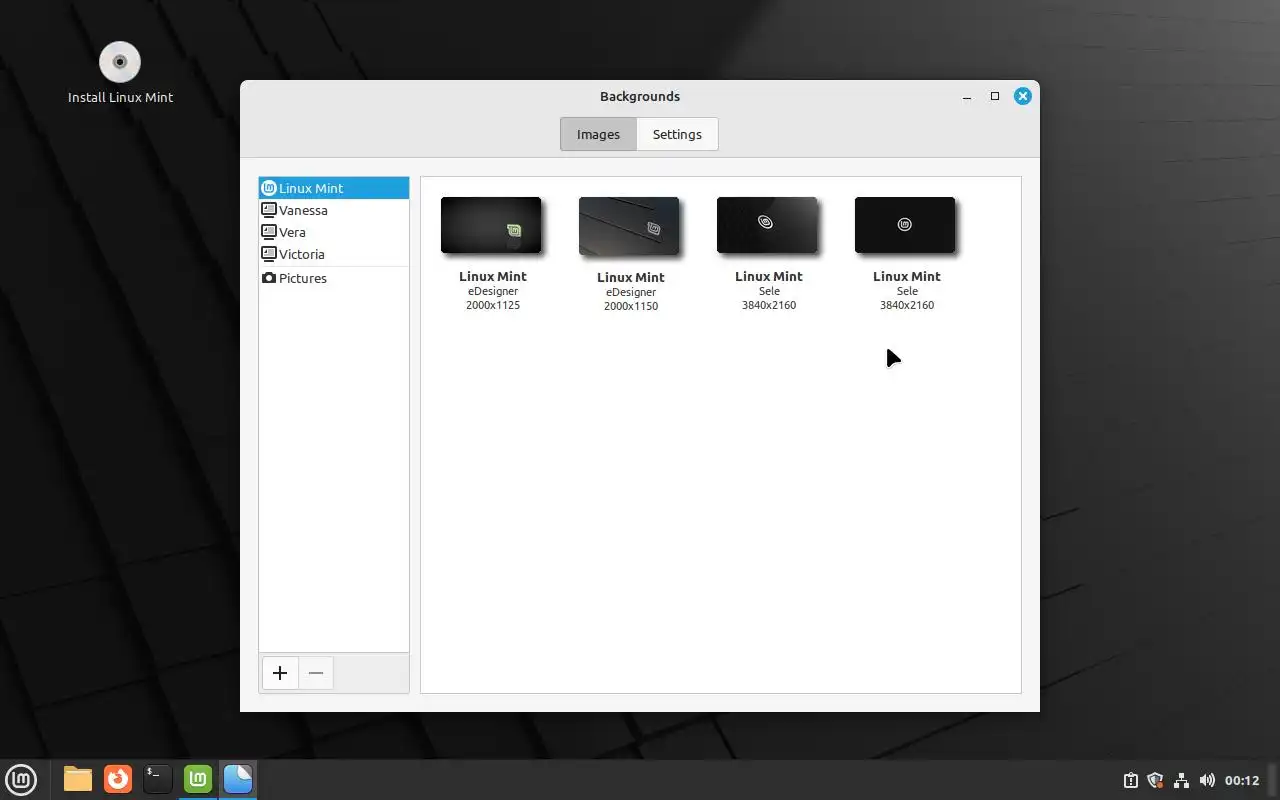Image resolution: width=1280 pixels, height=800 pixels.
Task: Choose the last Sele 3840x2160 wallpaper thumbnail
Action: coord(905,225)
